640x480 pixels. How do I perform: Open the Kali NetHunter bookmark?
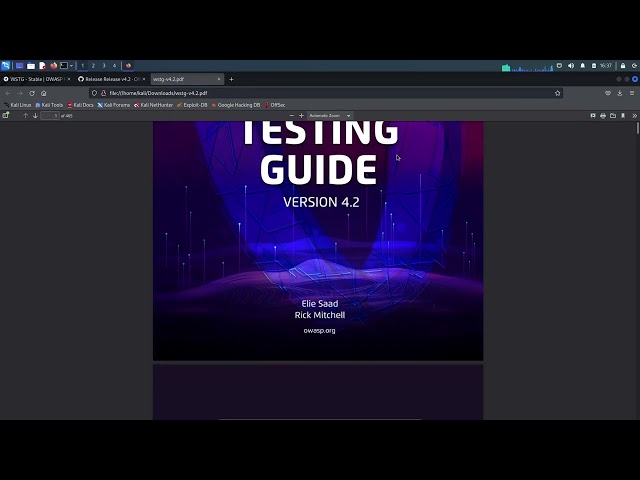(x=153, y=105)
